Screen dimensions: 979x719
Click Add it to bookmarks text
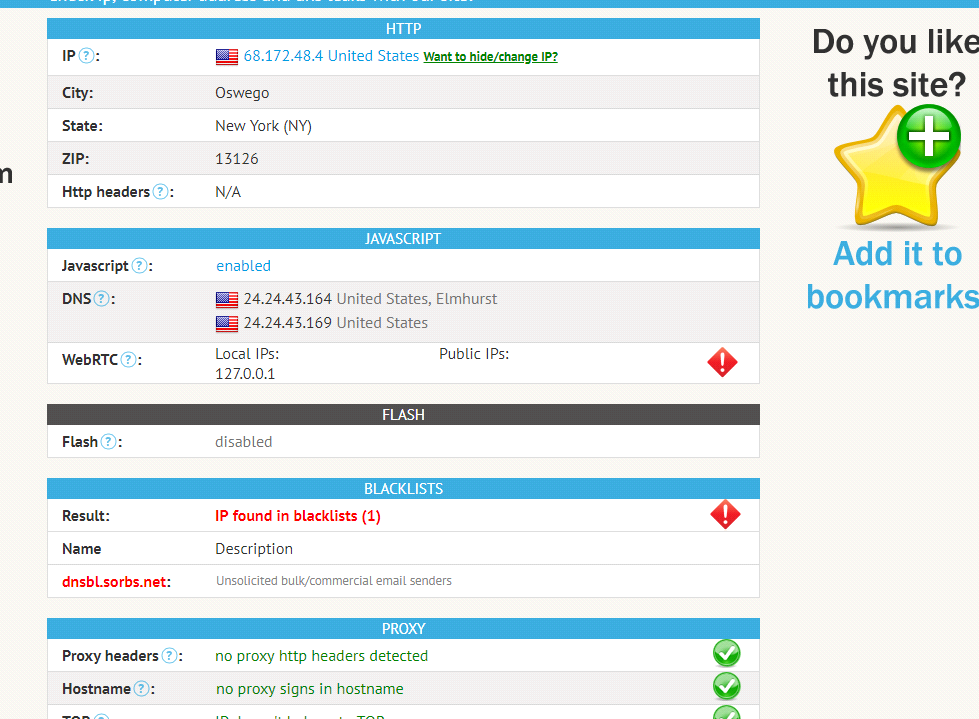[x=893, y=275]
